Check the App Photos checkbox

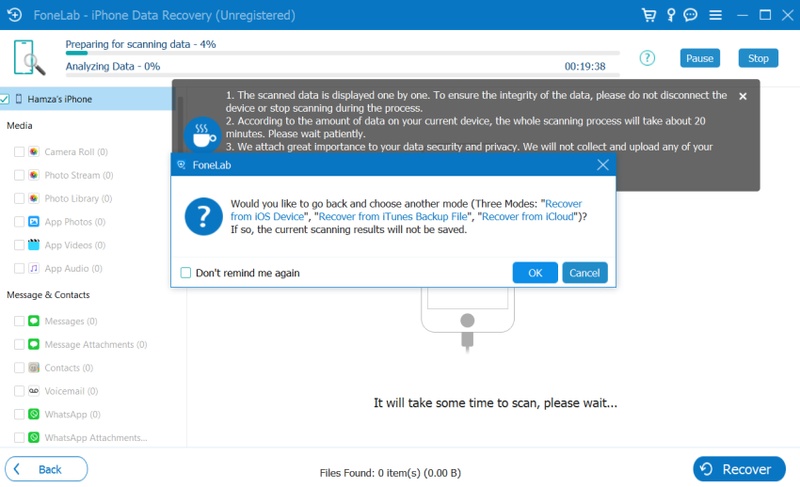point(19,222)
